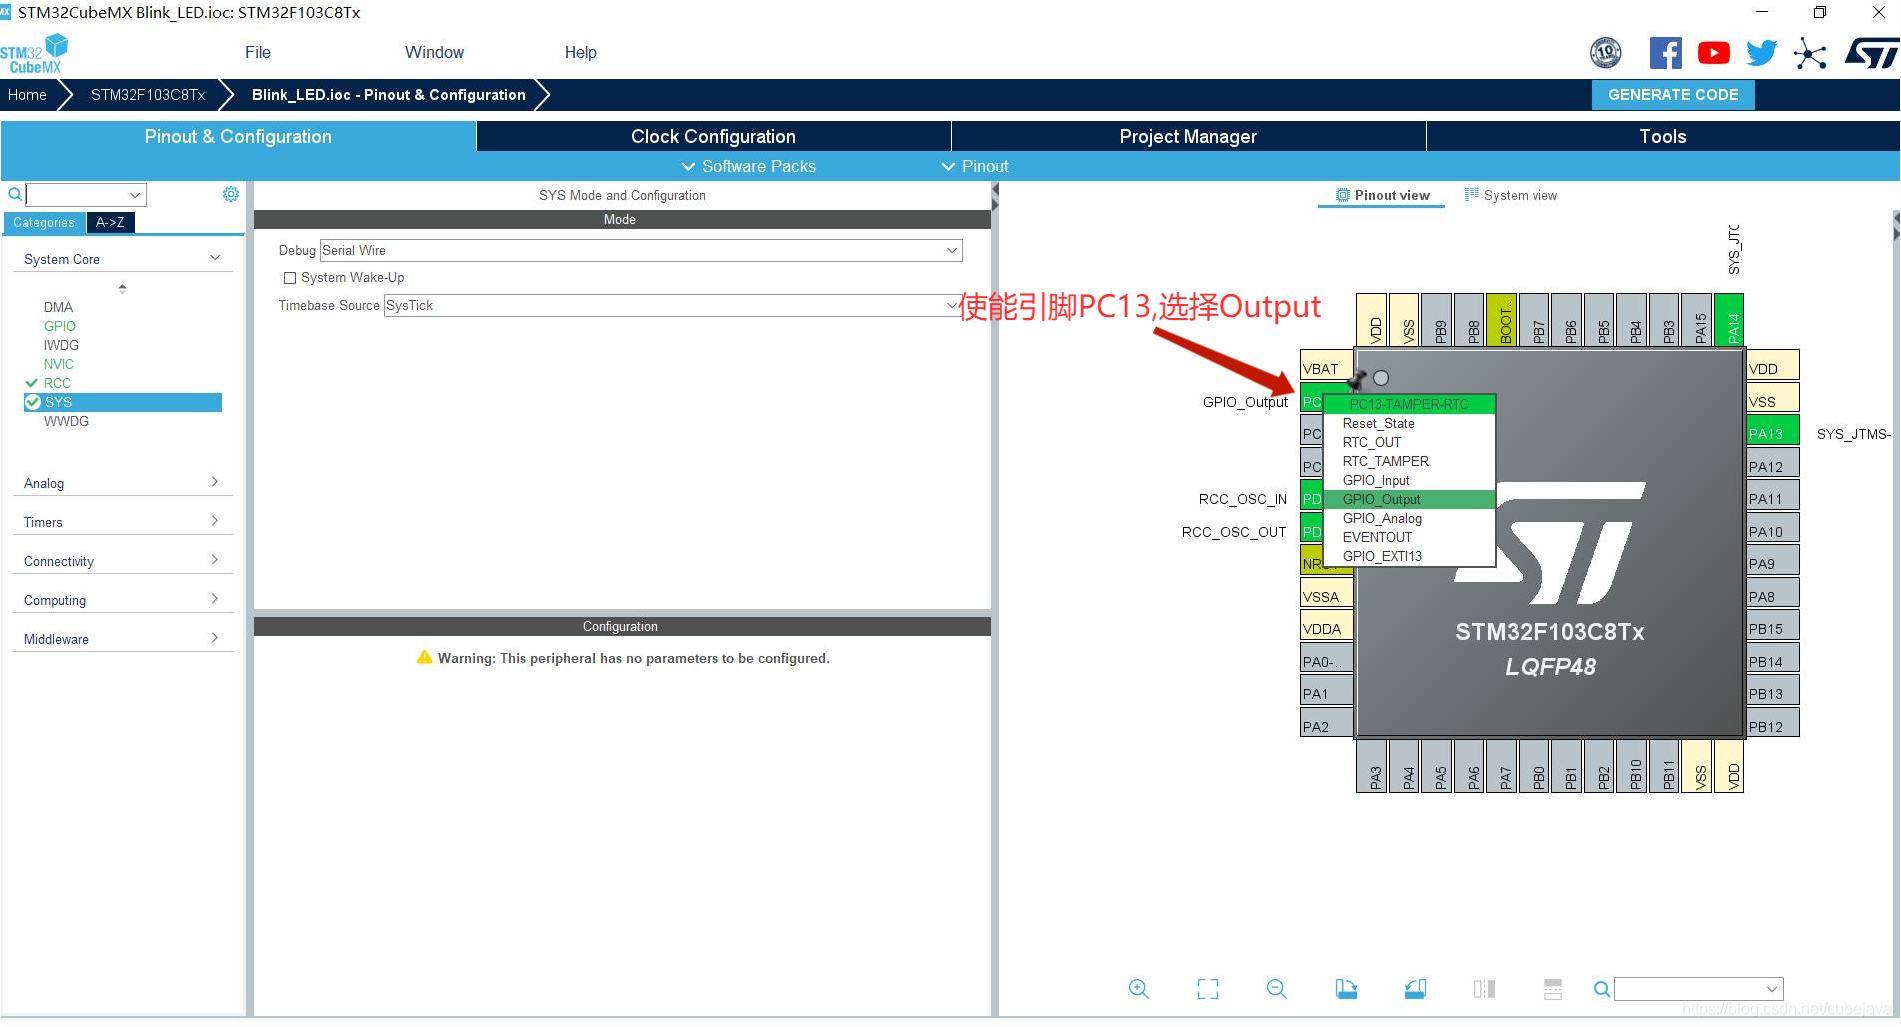The width and height of the screenshot is (1901, 1027).
Task: Open the Debug dropdown
Action: coord(641,250)
